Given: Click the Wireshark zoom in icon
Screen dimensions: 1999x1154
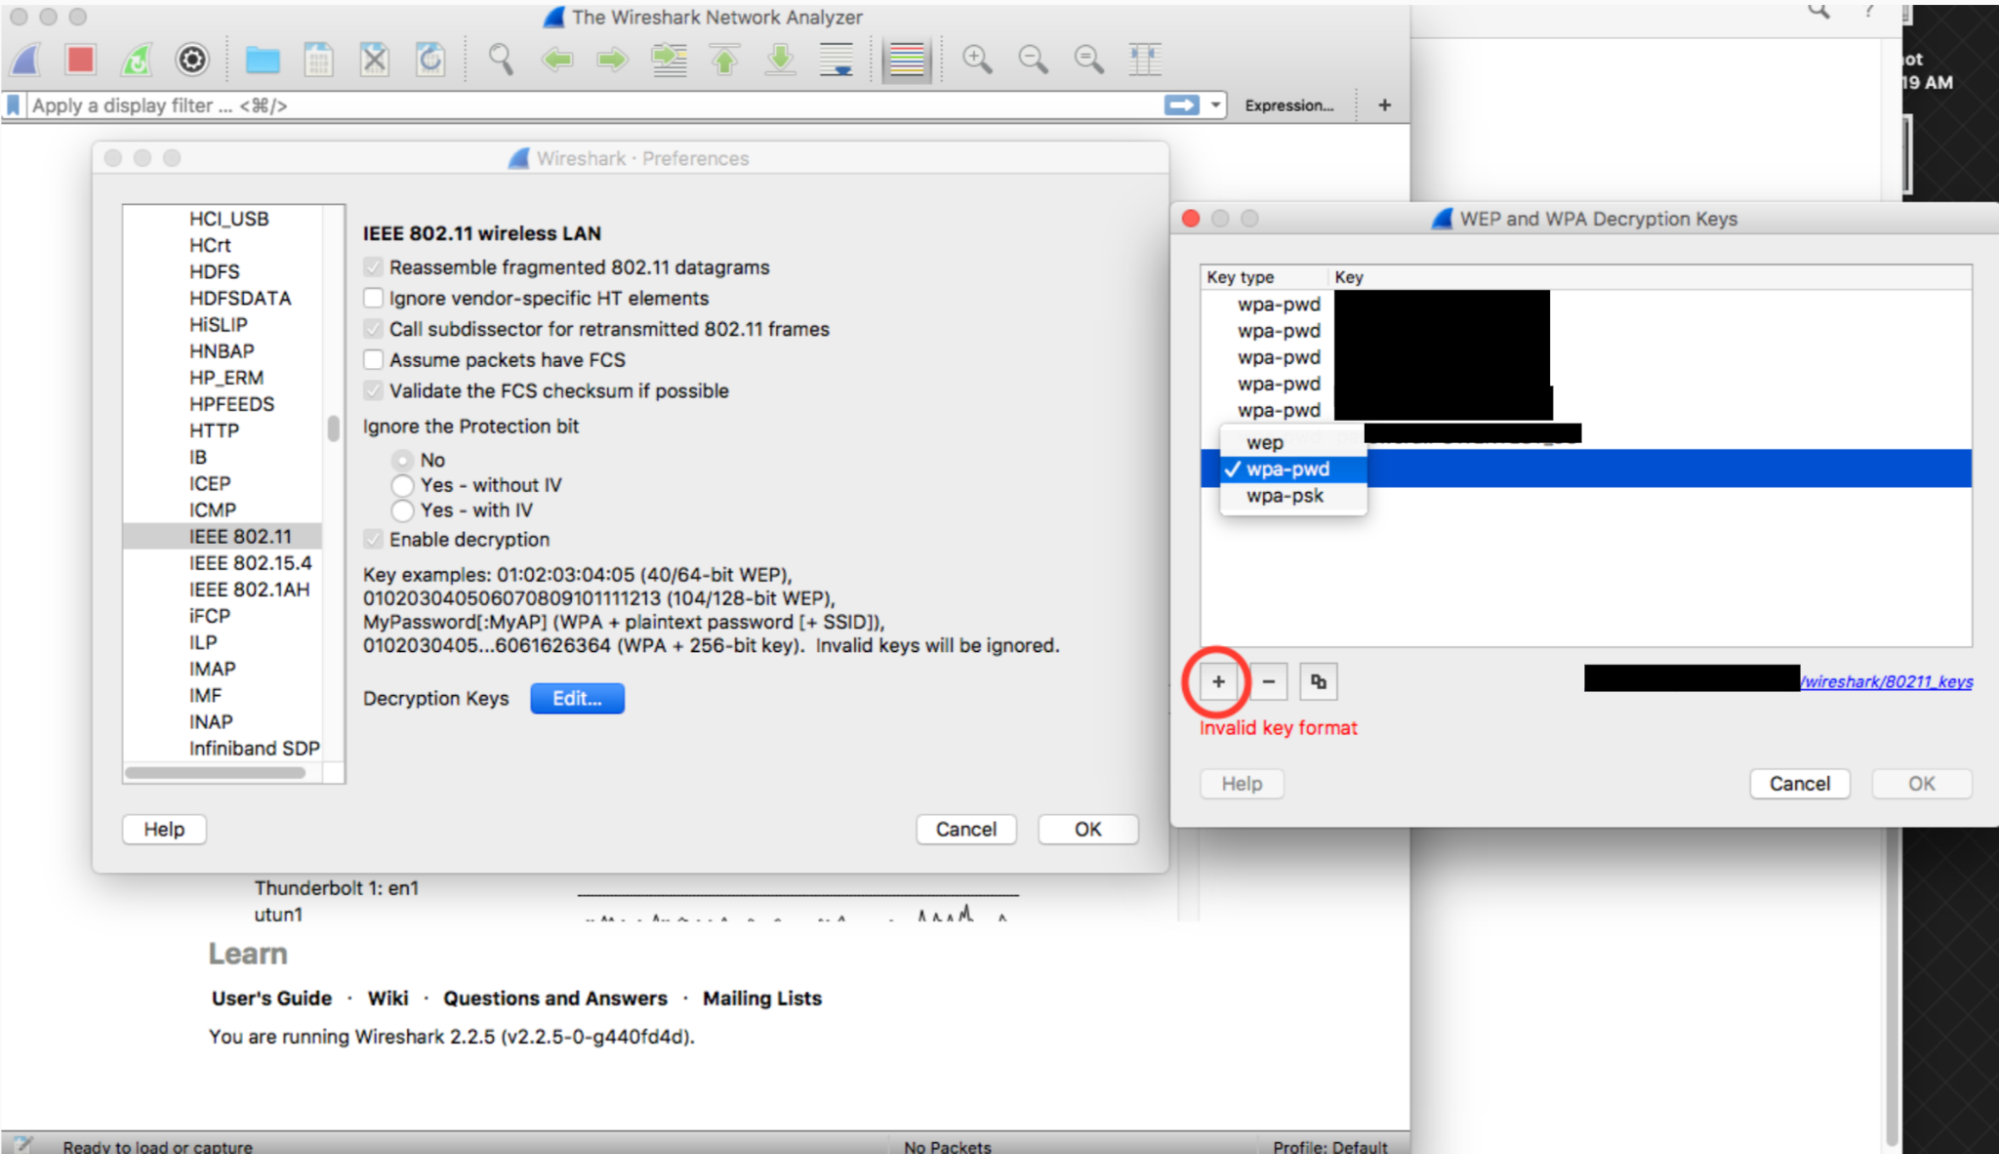Looking at the screenshot, I should tap(977, 58).
